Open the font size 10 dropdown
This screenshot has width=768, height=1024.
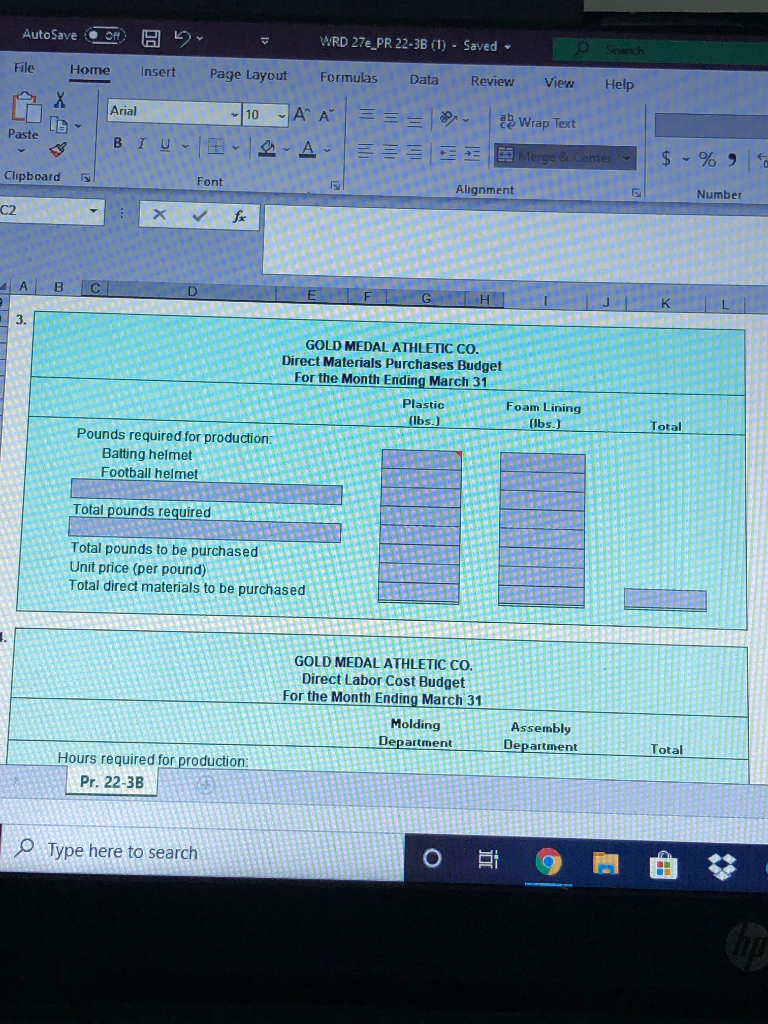(x=282, y=116)
